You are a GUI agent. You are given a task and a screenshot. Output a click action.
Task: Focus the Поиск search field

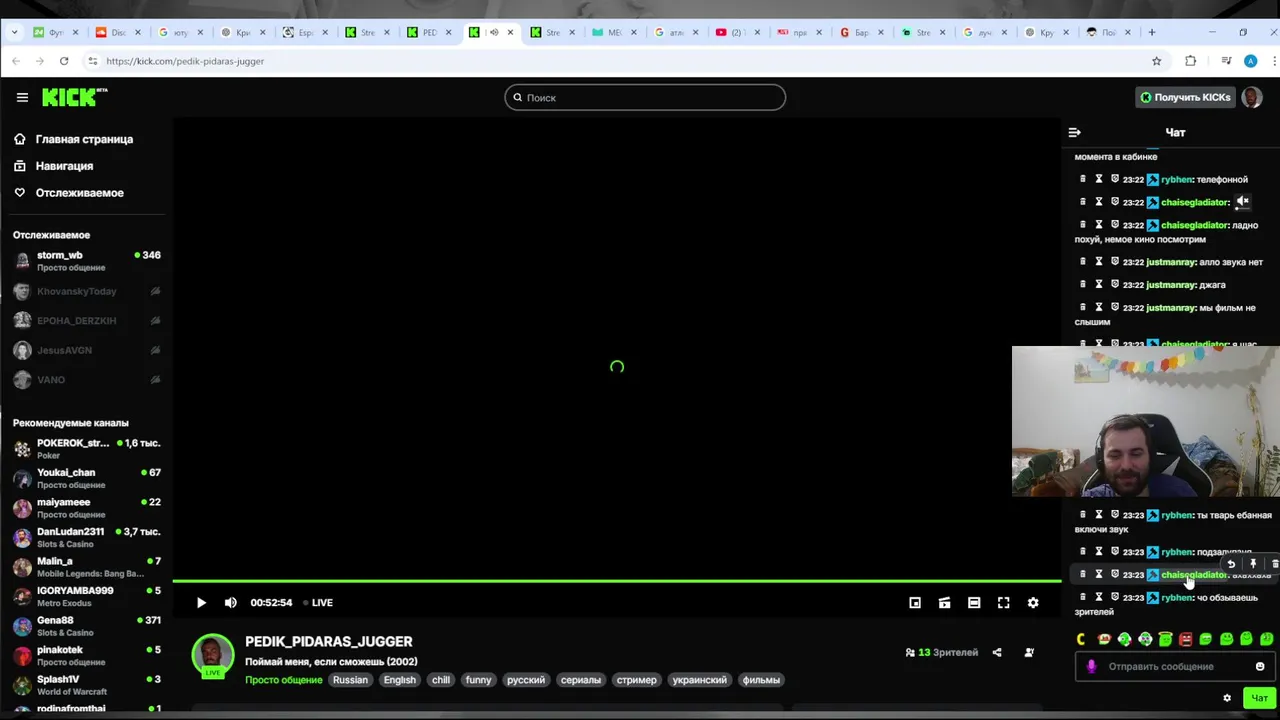(x=645, y=97)
